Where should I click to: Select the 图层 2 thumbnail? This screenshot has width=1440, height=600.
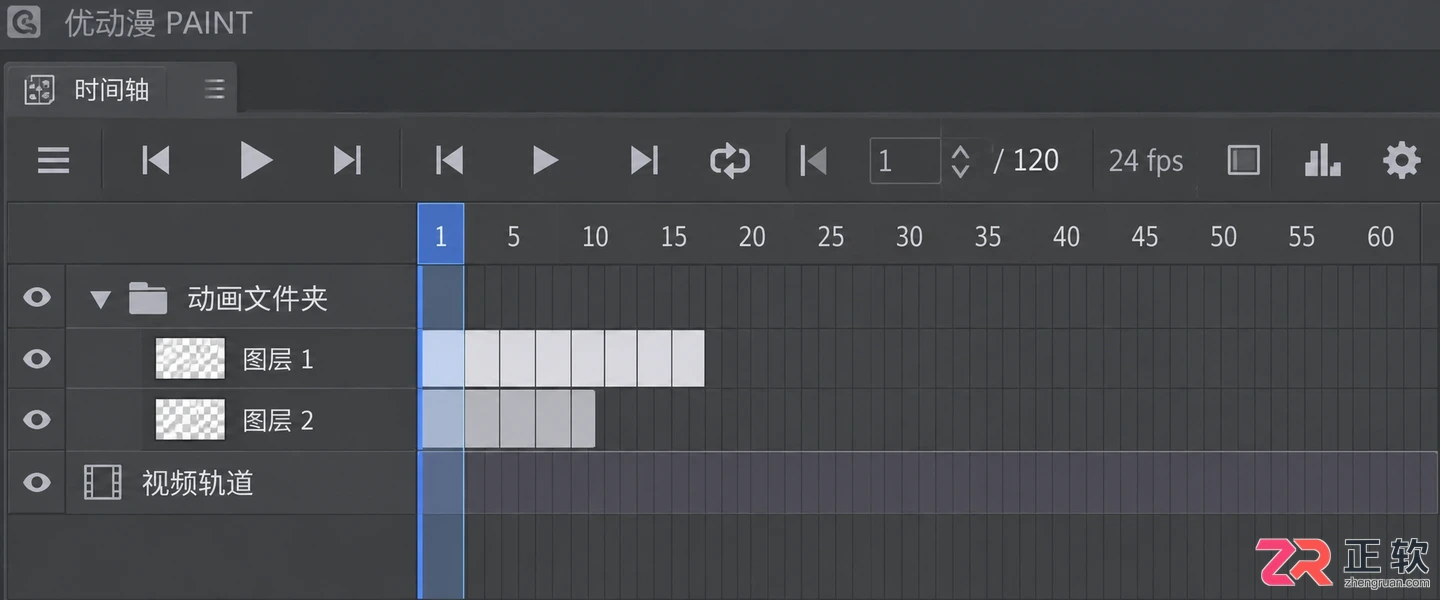[190, 420]
